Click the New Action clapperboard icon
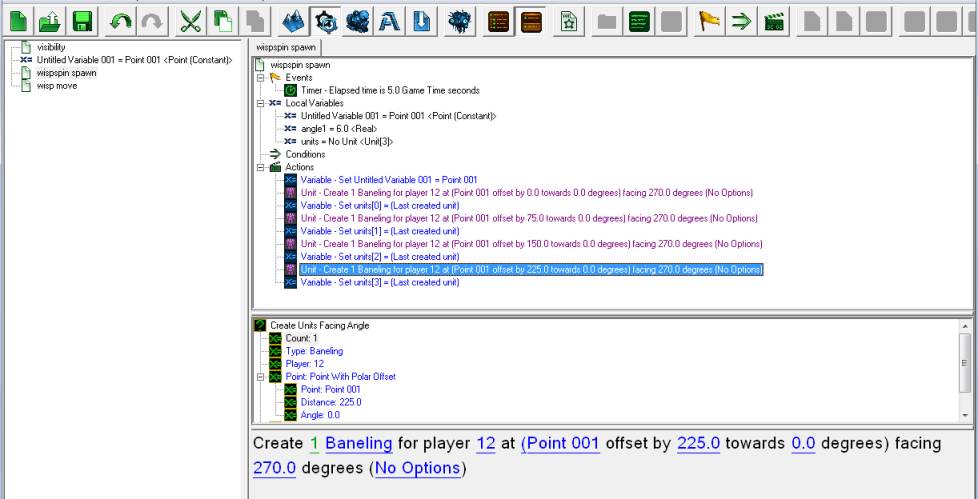The image size is (978, 499). point(773,20)
